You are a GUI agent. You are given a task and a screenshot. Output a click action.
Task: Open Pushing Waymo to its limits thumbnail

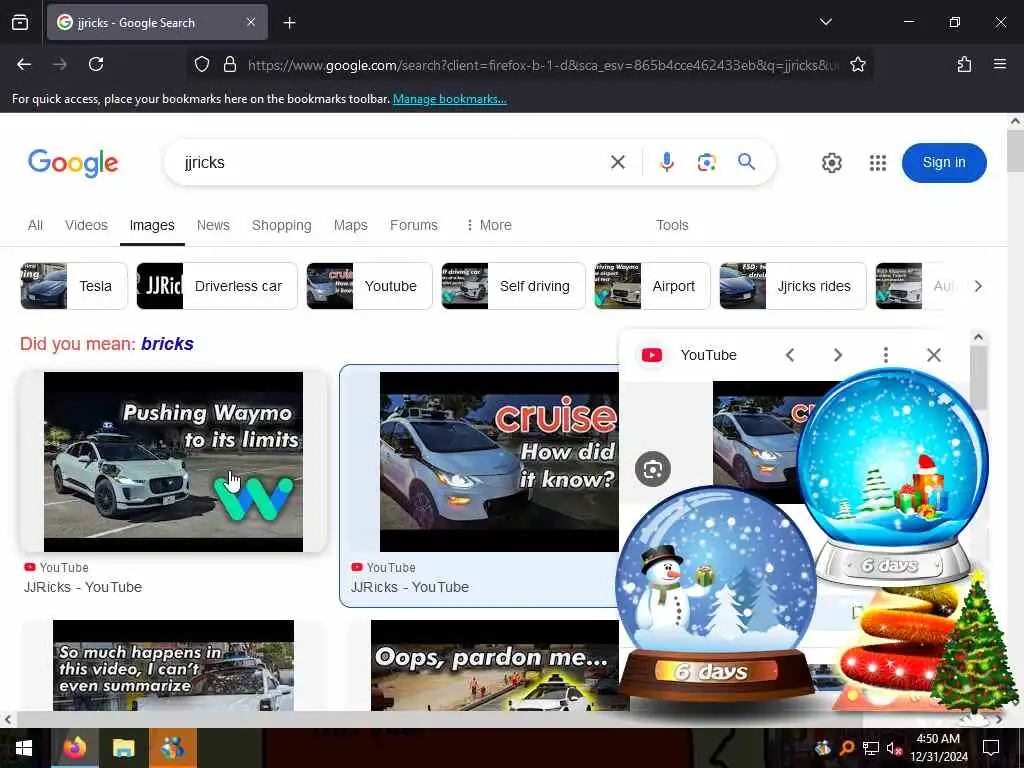point(173,462)
